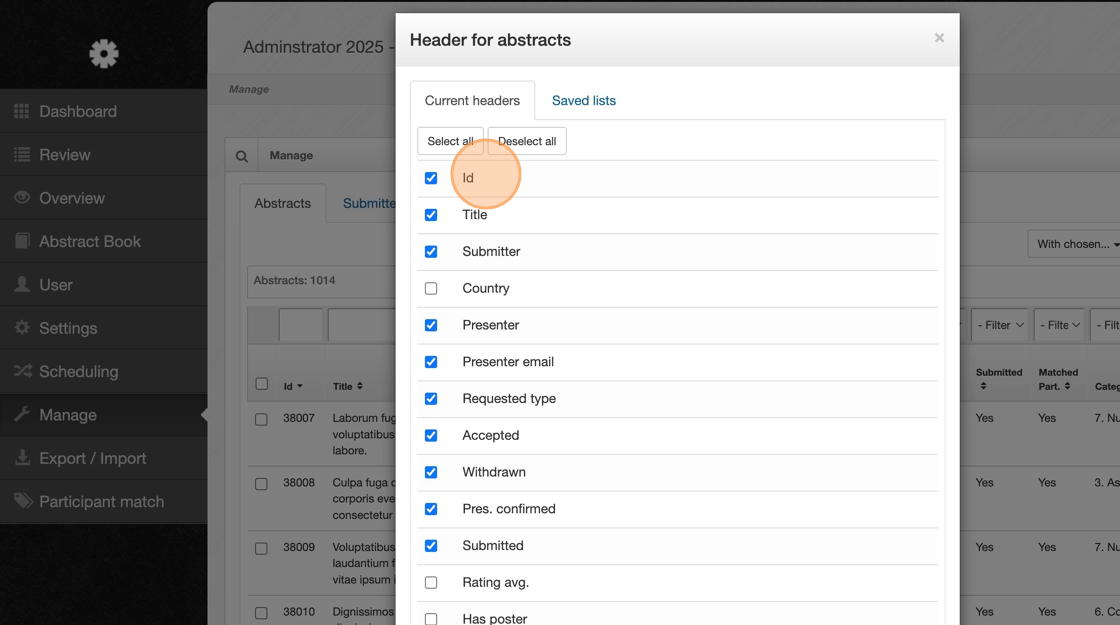Uncheck the Pres. confirmed checkbox
This screenshot has width=1120, height=625.
click(x=431, y=509)
